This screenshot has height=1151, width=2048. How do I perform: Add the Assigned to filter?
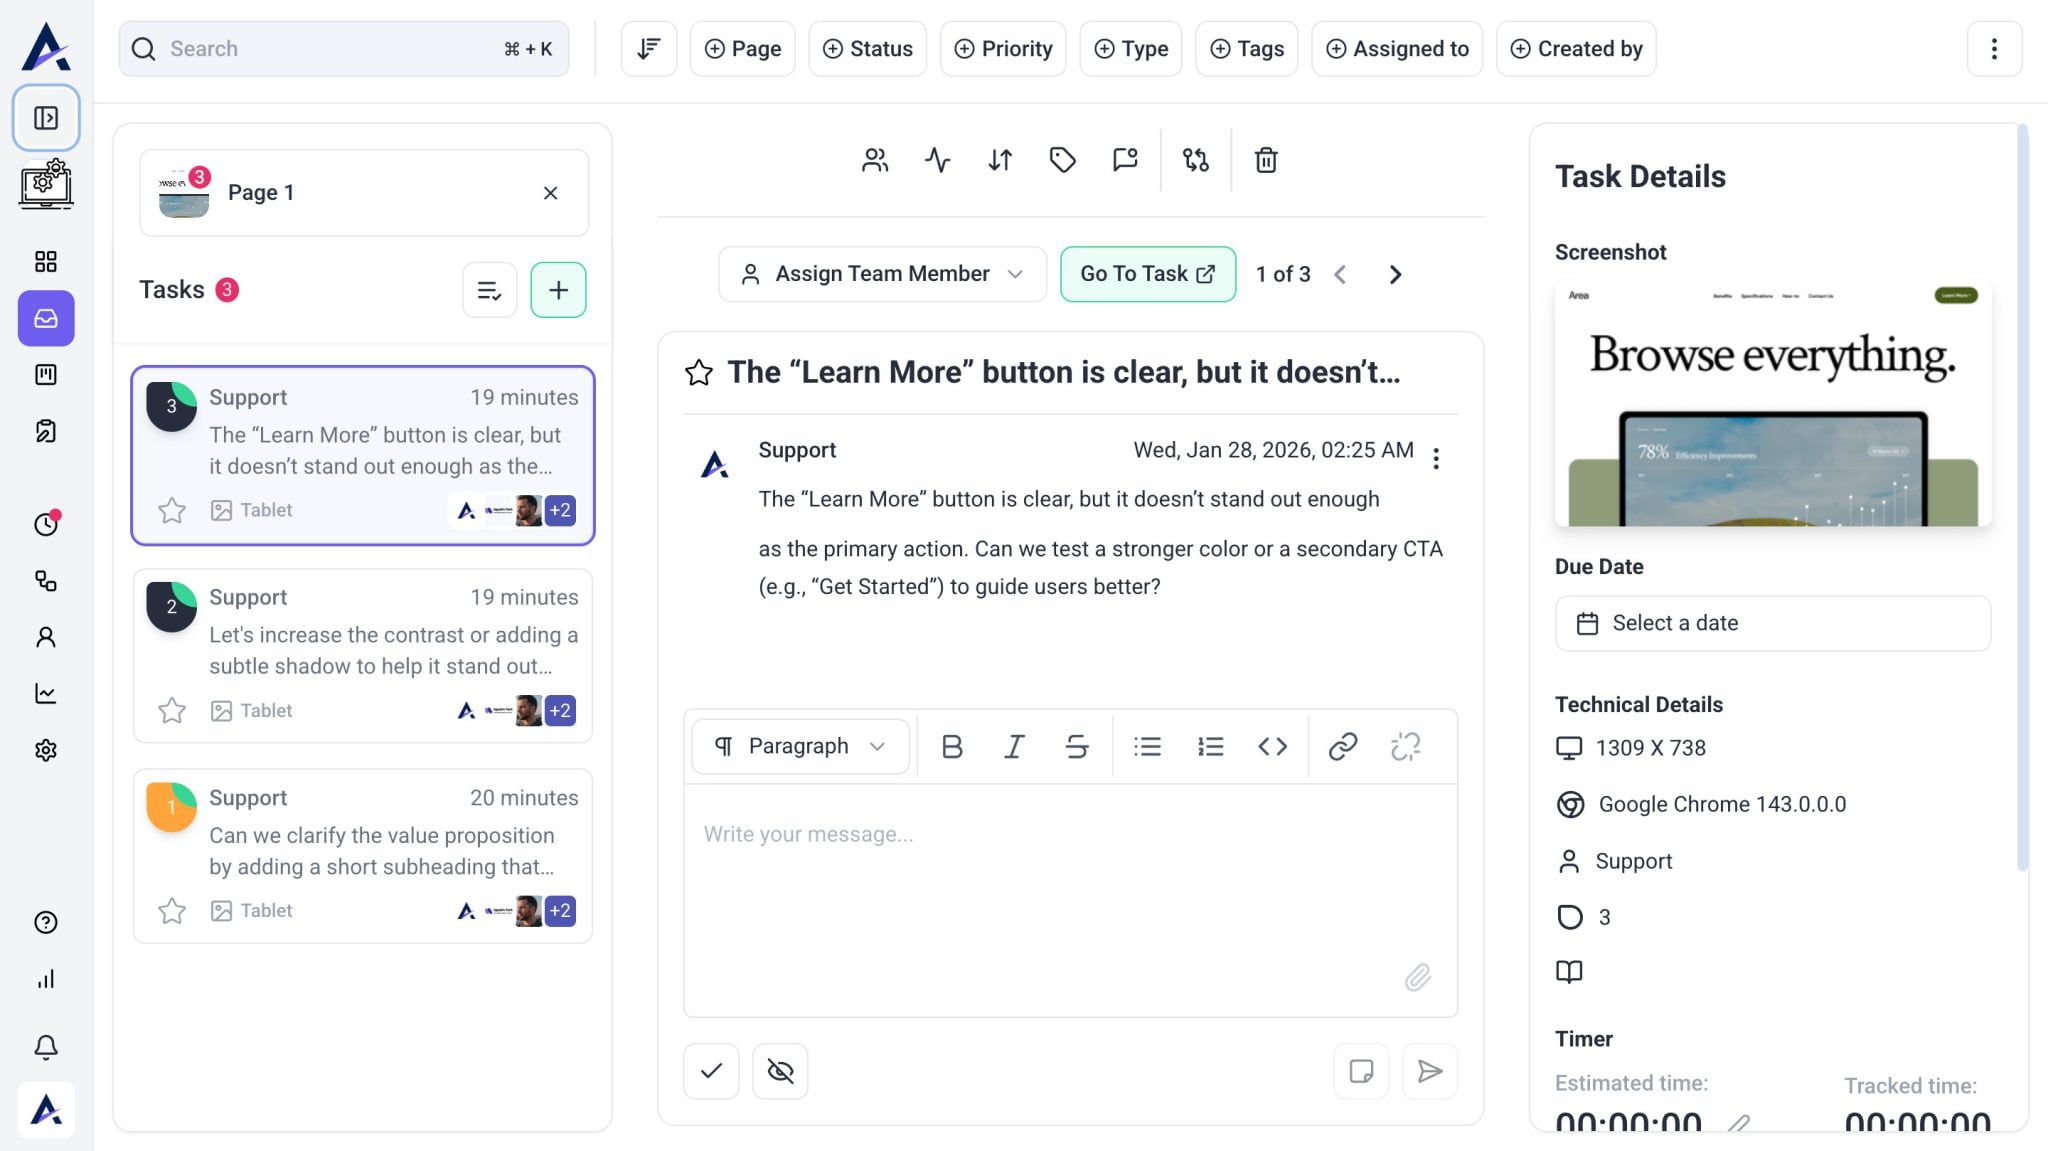(x=1397, y=49)
